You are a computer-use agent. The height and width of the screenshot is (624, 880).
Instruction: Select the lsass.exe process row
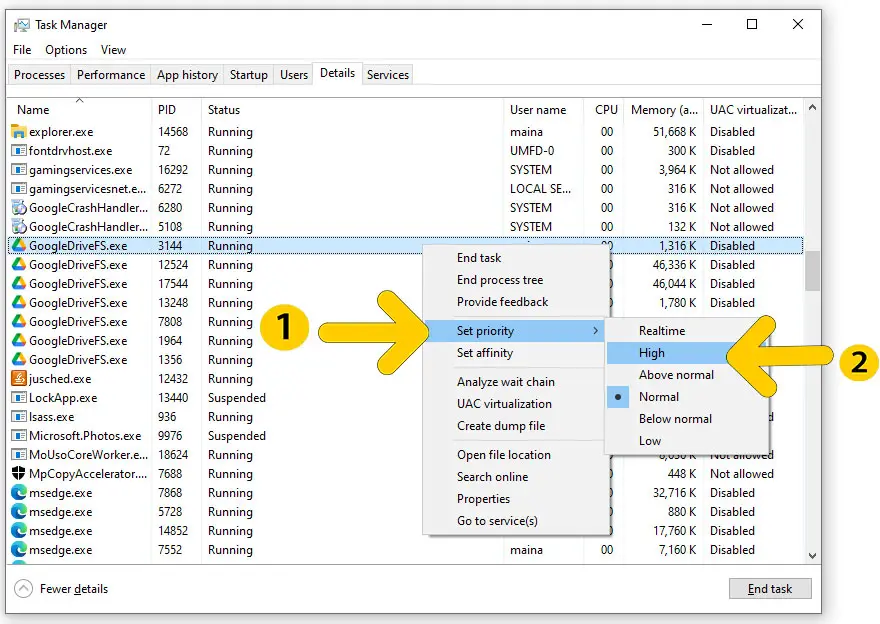(52, 417)
